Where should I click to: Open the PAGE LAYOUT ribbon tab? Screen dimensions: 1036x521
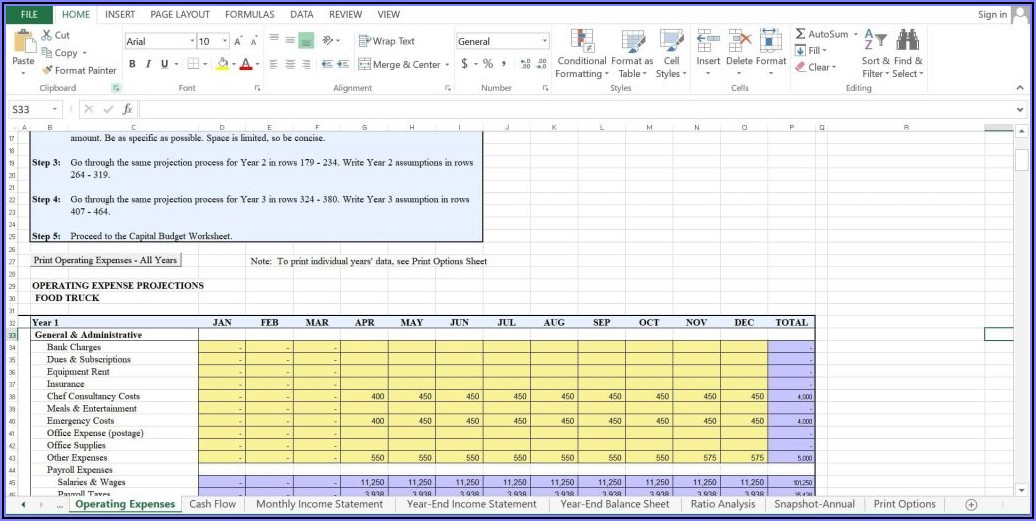pyautogui.click(x=180, y=14)
